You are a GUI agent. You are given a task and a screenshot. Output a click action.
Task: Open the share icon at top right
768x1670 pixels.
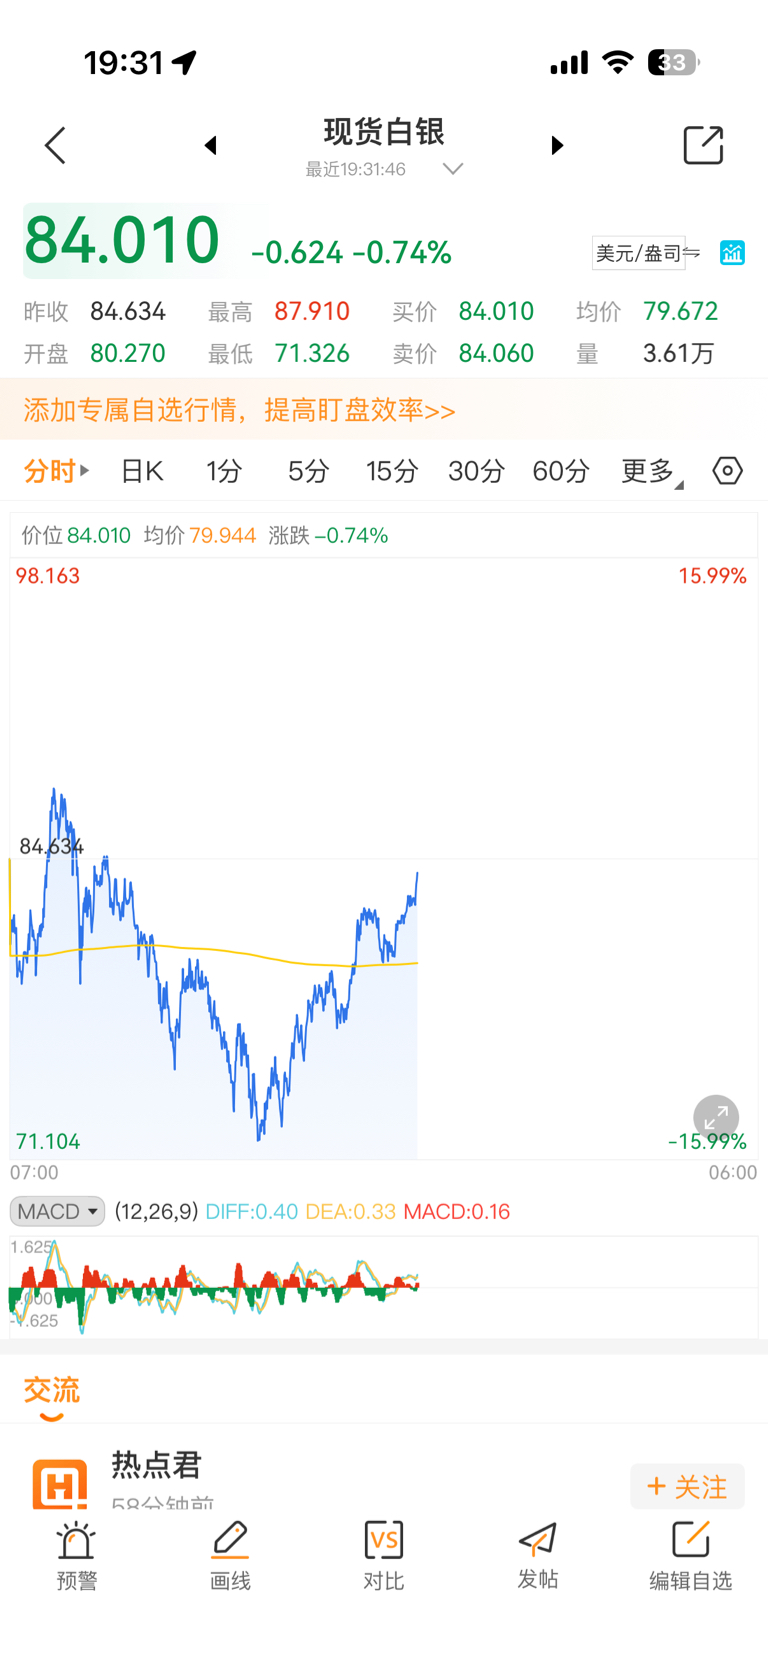coord(703,145)
